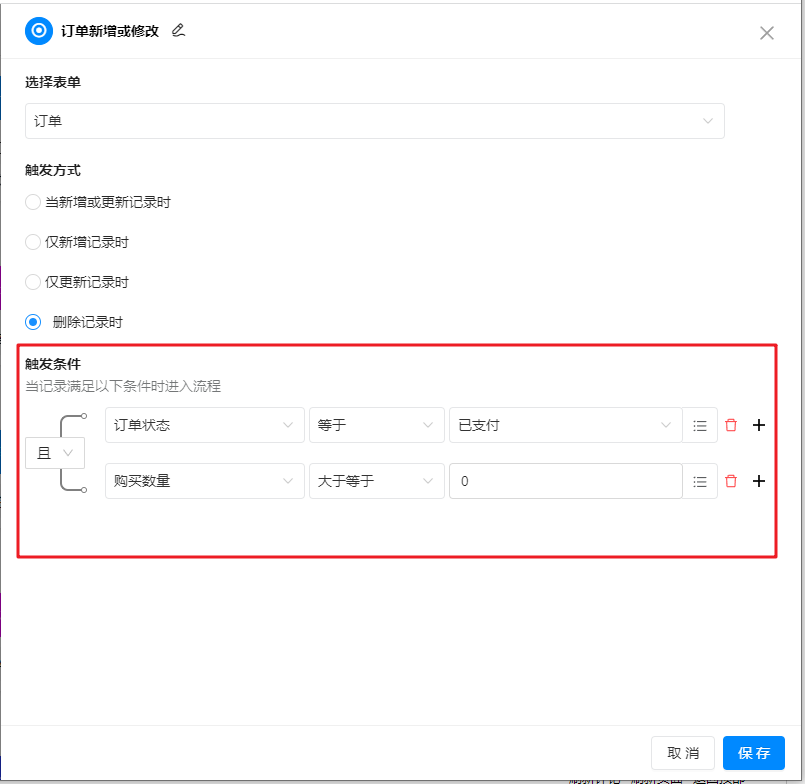The height and width of the screenshot is (784, 805).
Task: Click the edit pencil icon beside the title
Action: click(179, 31)
